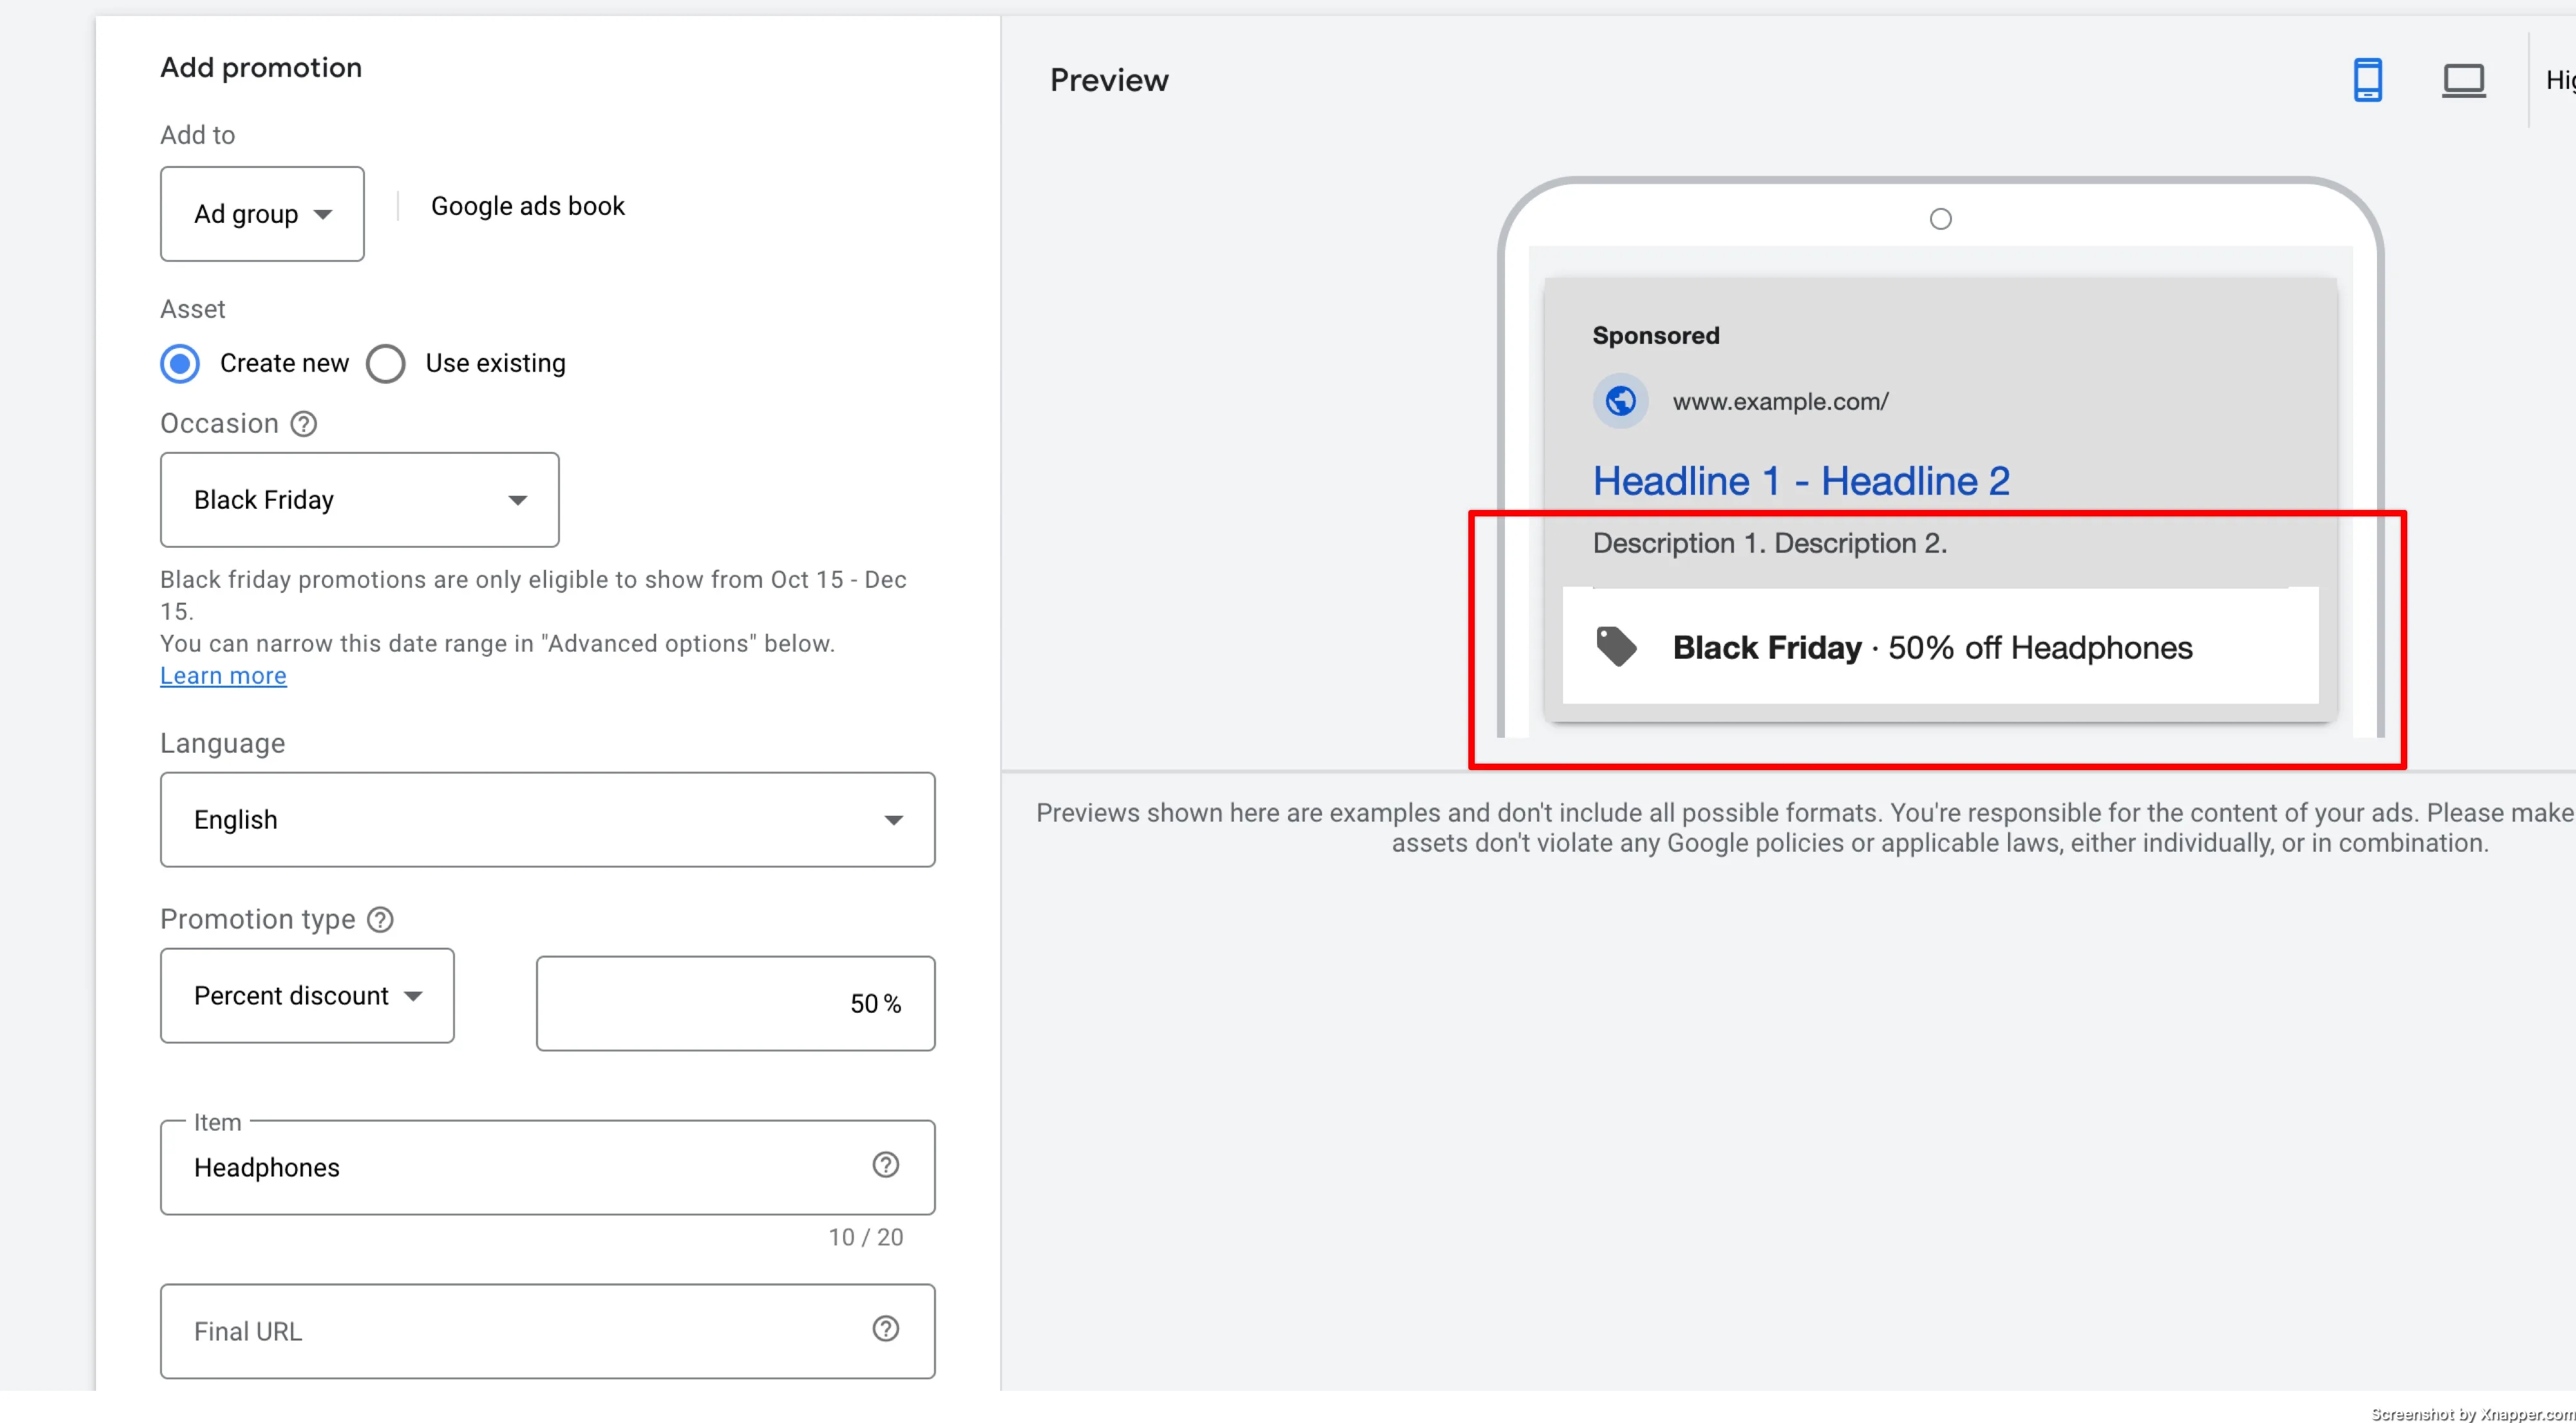Click into the Final URL field
The height and width of the screenshot is (1423, 2576).
547,1331
